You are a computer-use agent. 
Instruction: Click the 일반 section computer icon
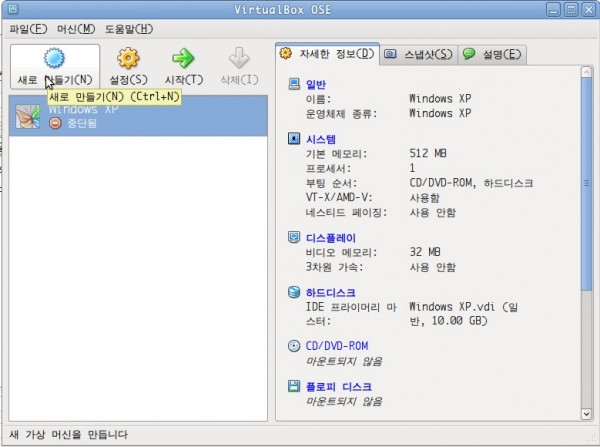click(x=294, y=84)
